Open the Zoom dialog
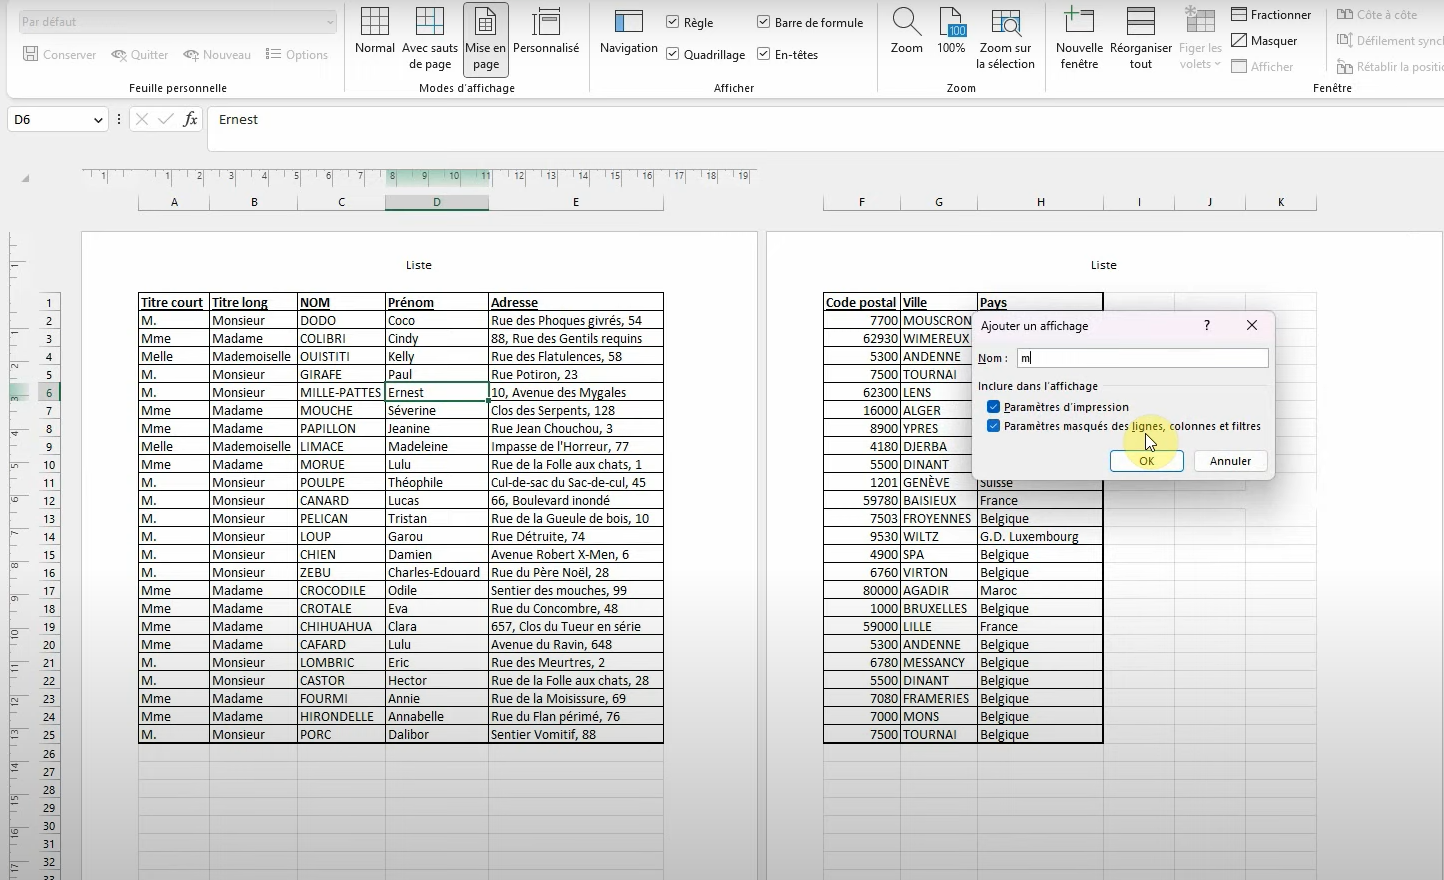1444x880 pixels. click(907, 32)
